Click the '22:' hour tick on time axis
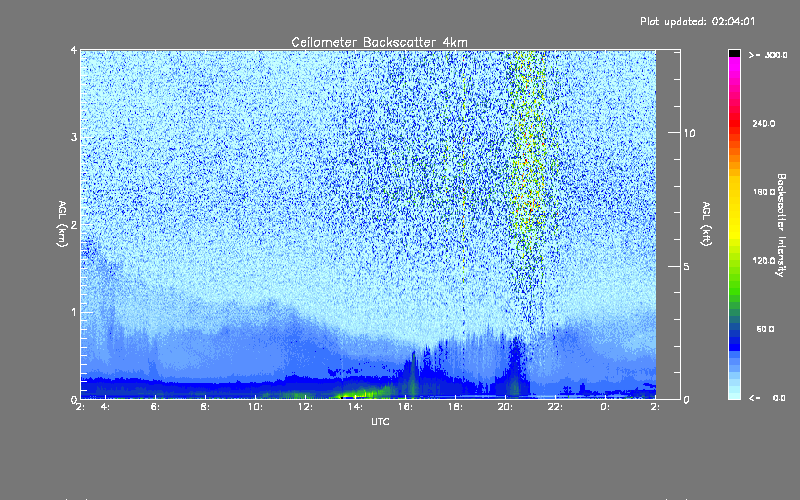This screenshot has width=800, height=500. tap(555, 407)
